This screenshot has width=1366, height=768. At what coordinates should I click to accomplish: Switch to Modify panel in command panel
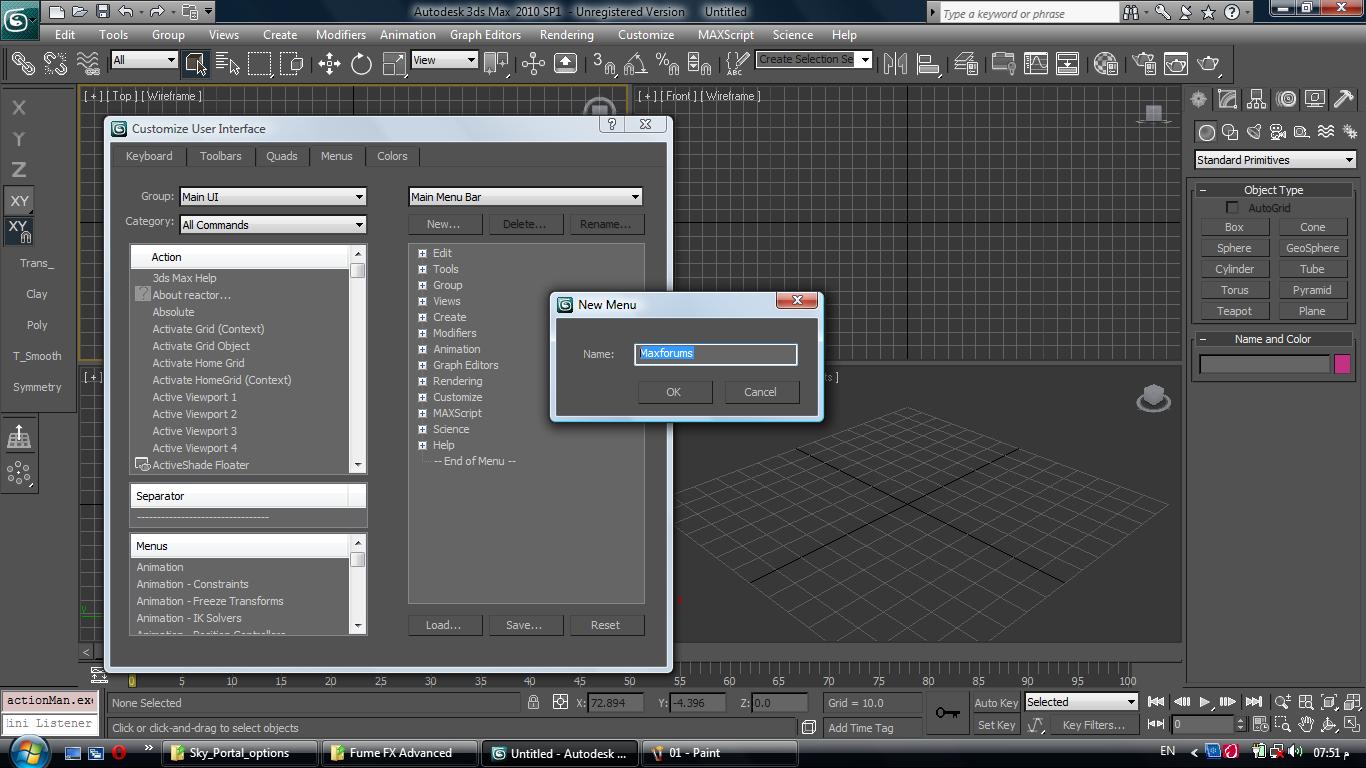coord(1227,99)
